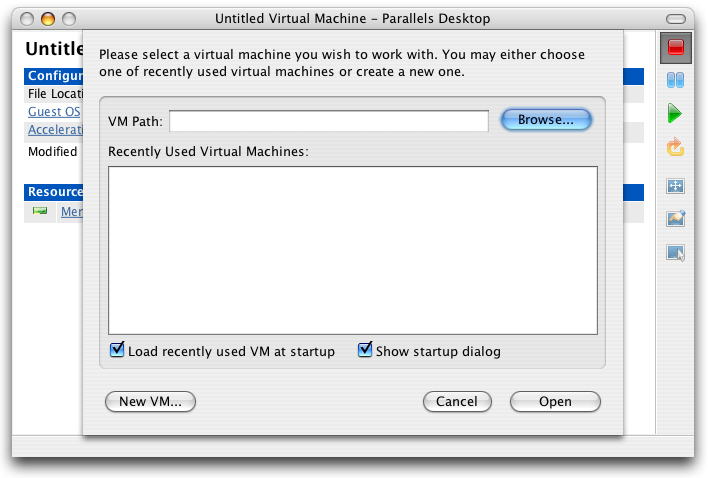This screenshot has height=478, width=708.
Task: Click the screen with cursor icon
Action: (675, 252)
